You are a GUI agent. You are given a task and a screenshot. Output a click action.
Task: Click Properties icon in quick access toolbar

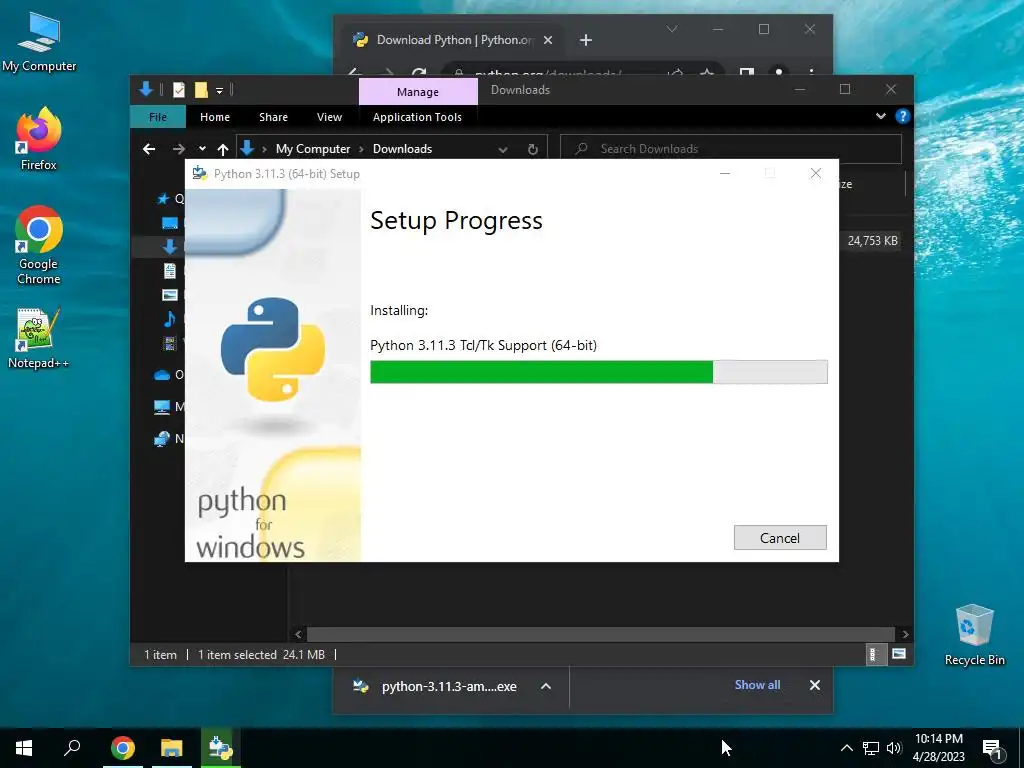click(x=178, y=90)
